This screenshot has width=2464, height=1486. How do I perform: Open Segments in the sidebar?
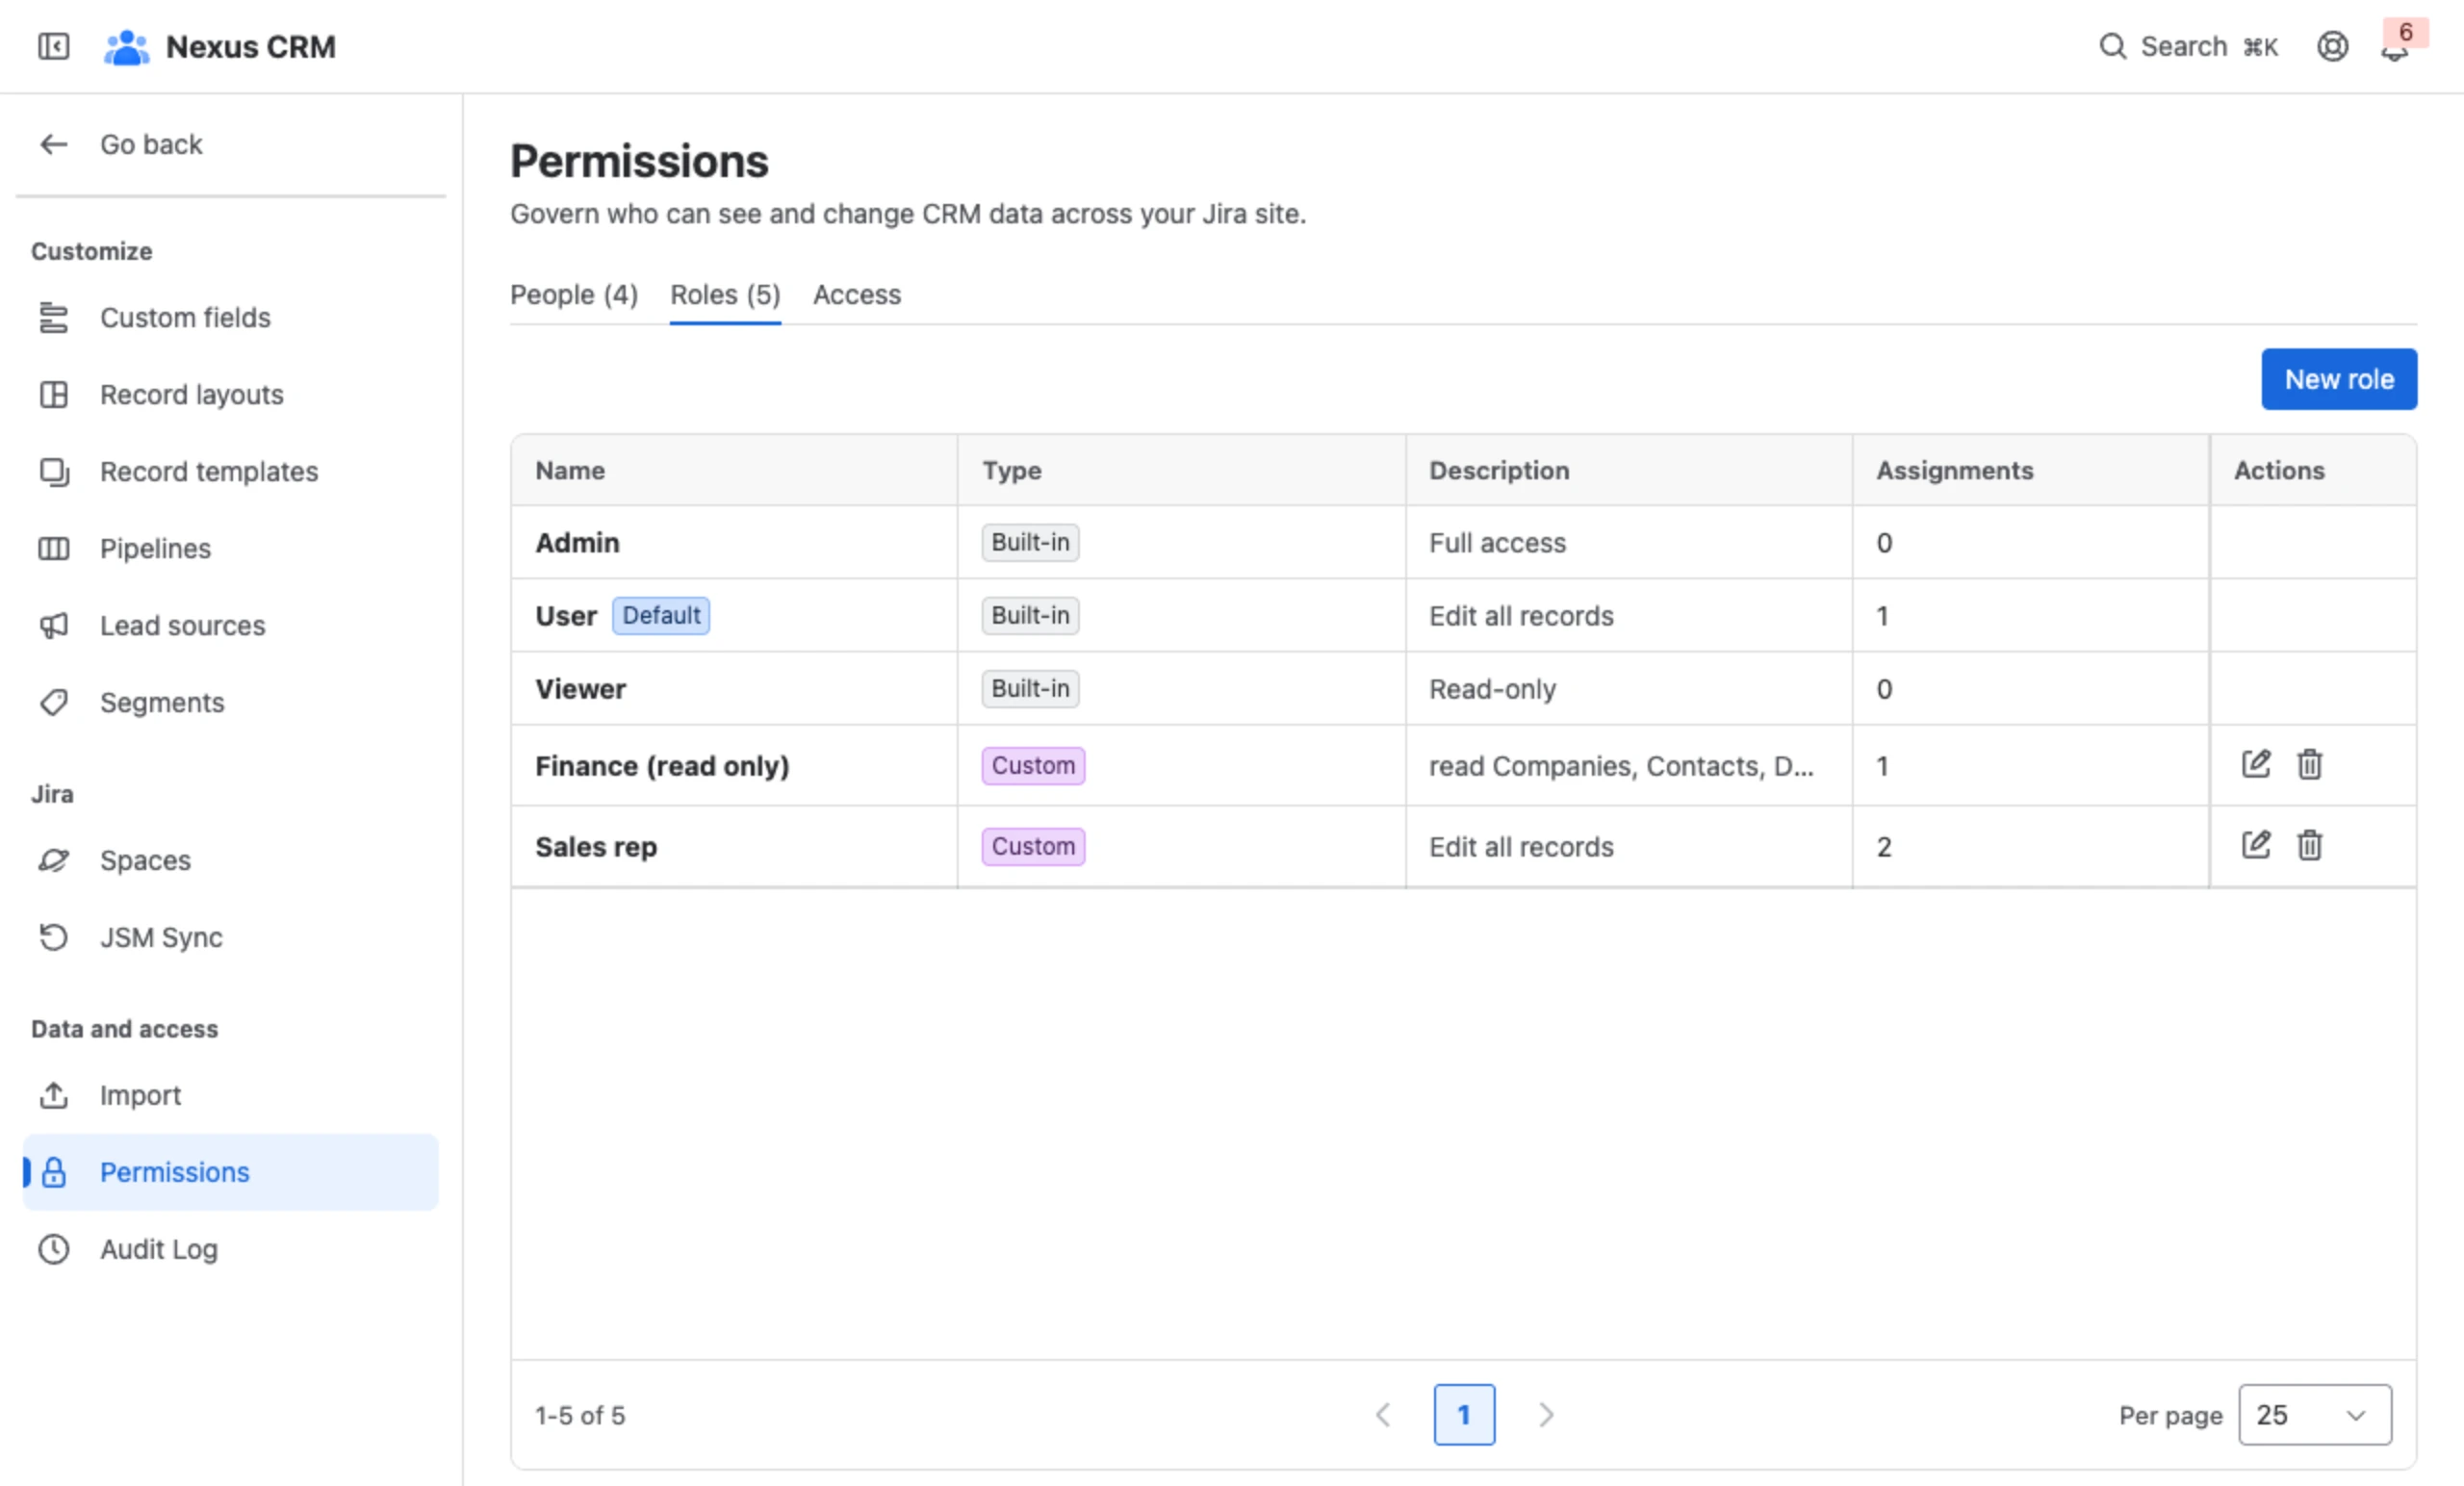tap(231, 702)
